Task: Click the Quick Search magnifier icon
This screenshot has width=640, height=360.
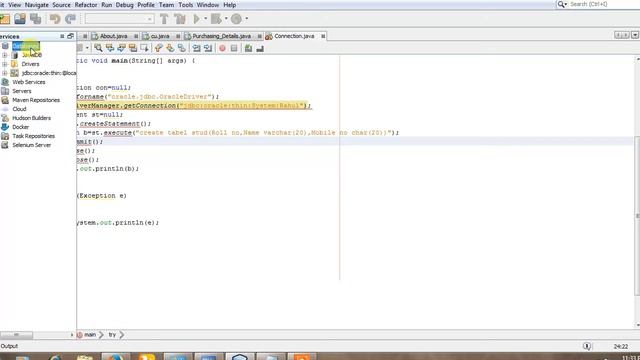Action: click(561, 4)
